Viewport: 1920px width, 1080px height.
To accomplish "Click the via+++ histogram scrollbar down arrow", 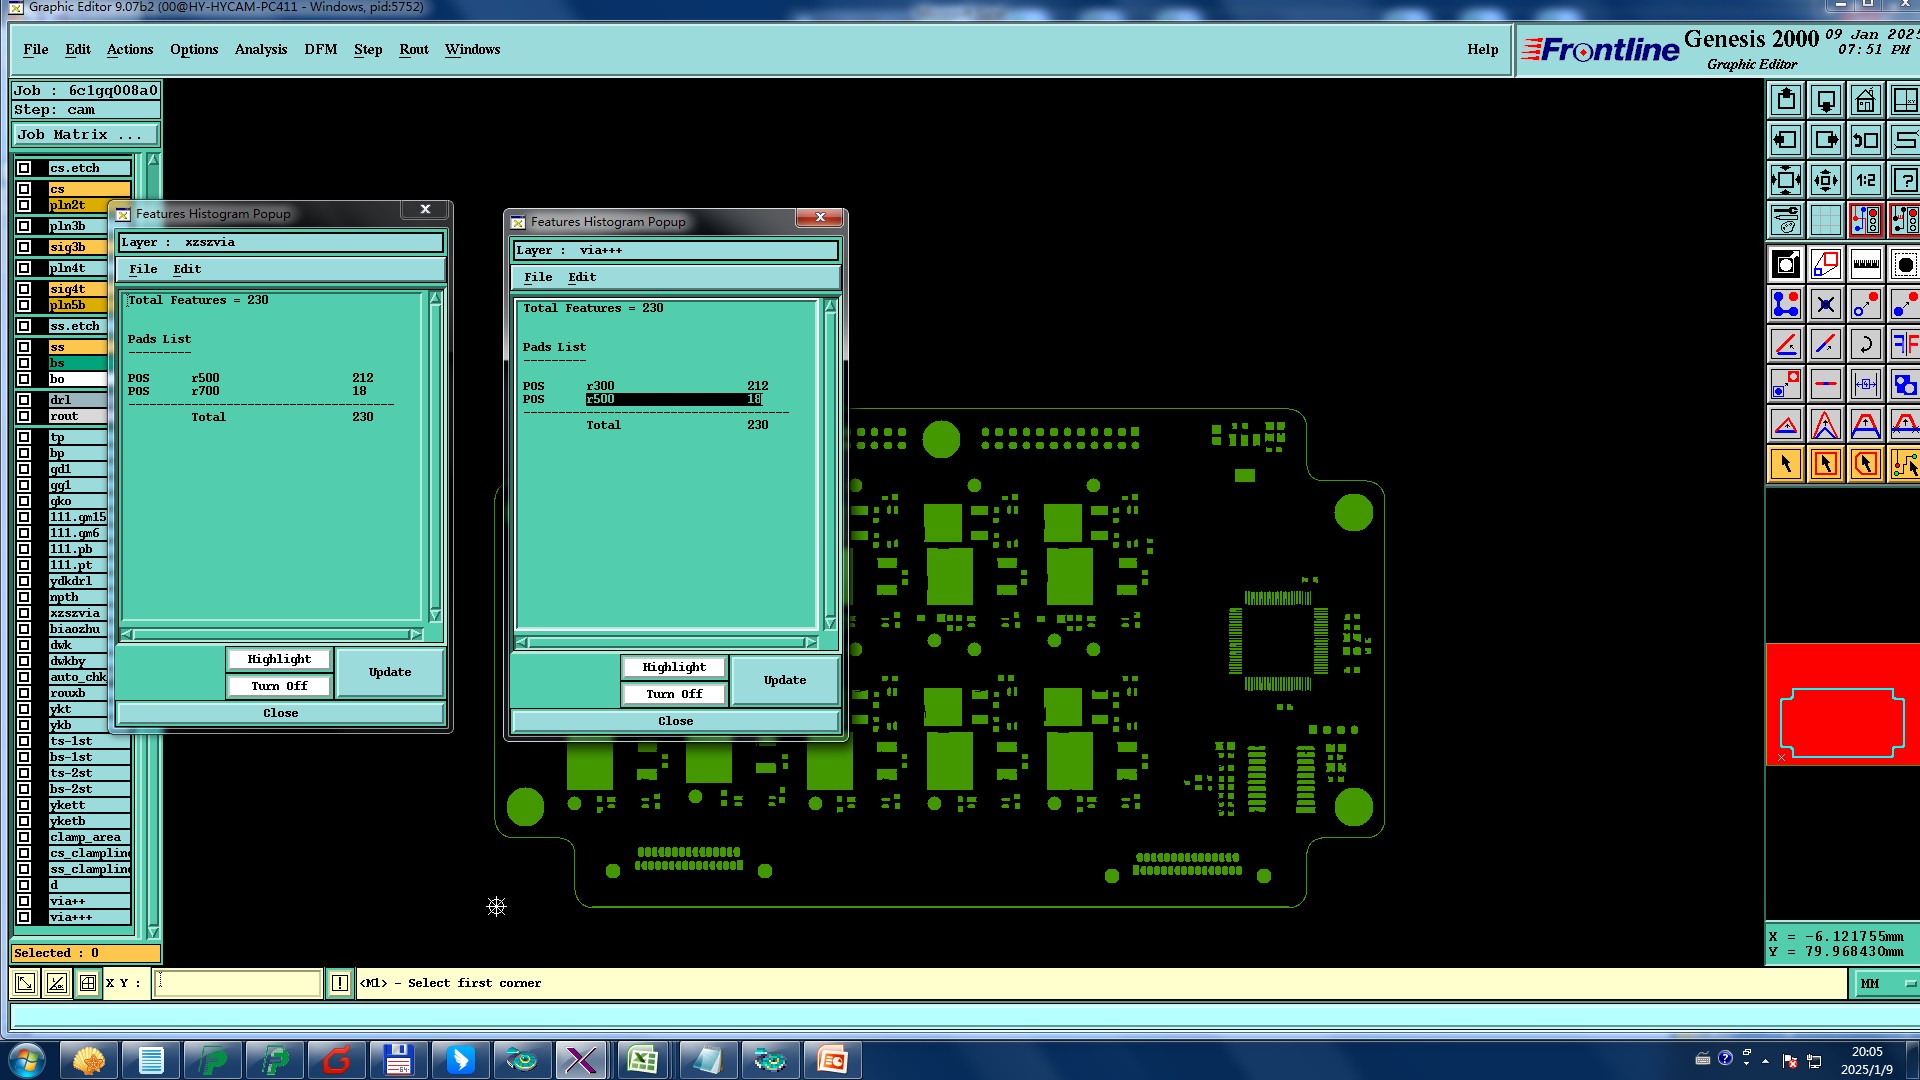I will (830, 622).
